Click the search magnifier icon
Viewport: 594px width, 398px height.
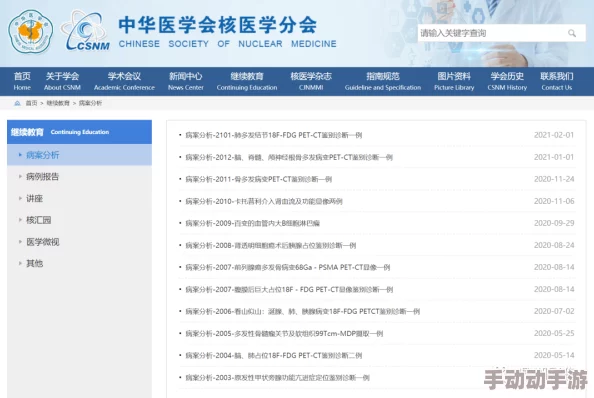coord(572,33)
